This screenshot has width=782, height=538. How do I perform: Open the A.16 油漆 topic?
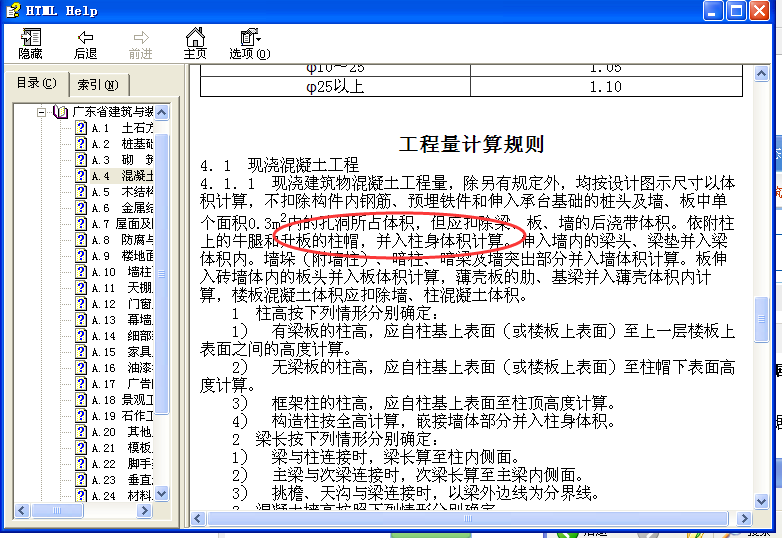122,367
